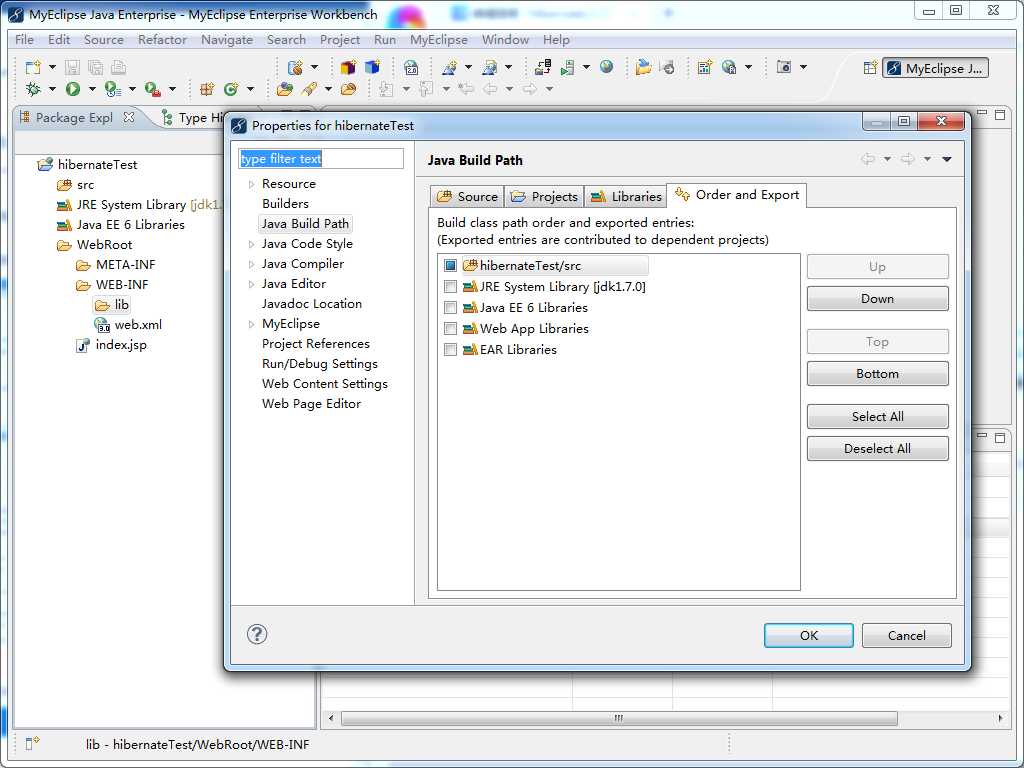The image size is (1024, 768).
Task: Click the camera capture toolbar icon
Action: (784, 67)
